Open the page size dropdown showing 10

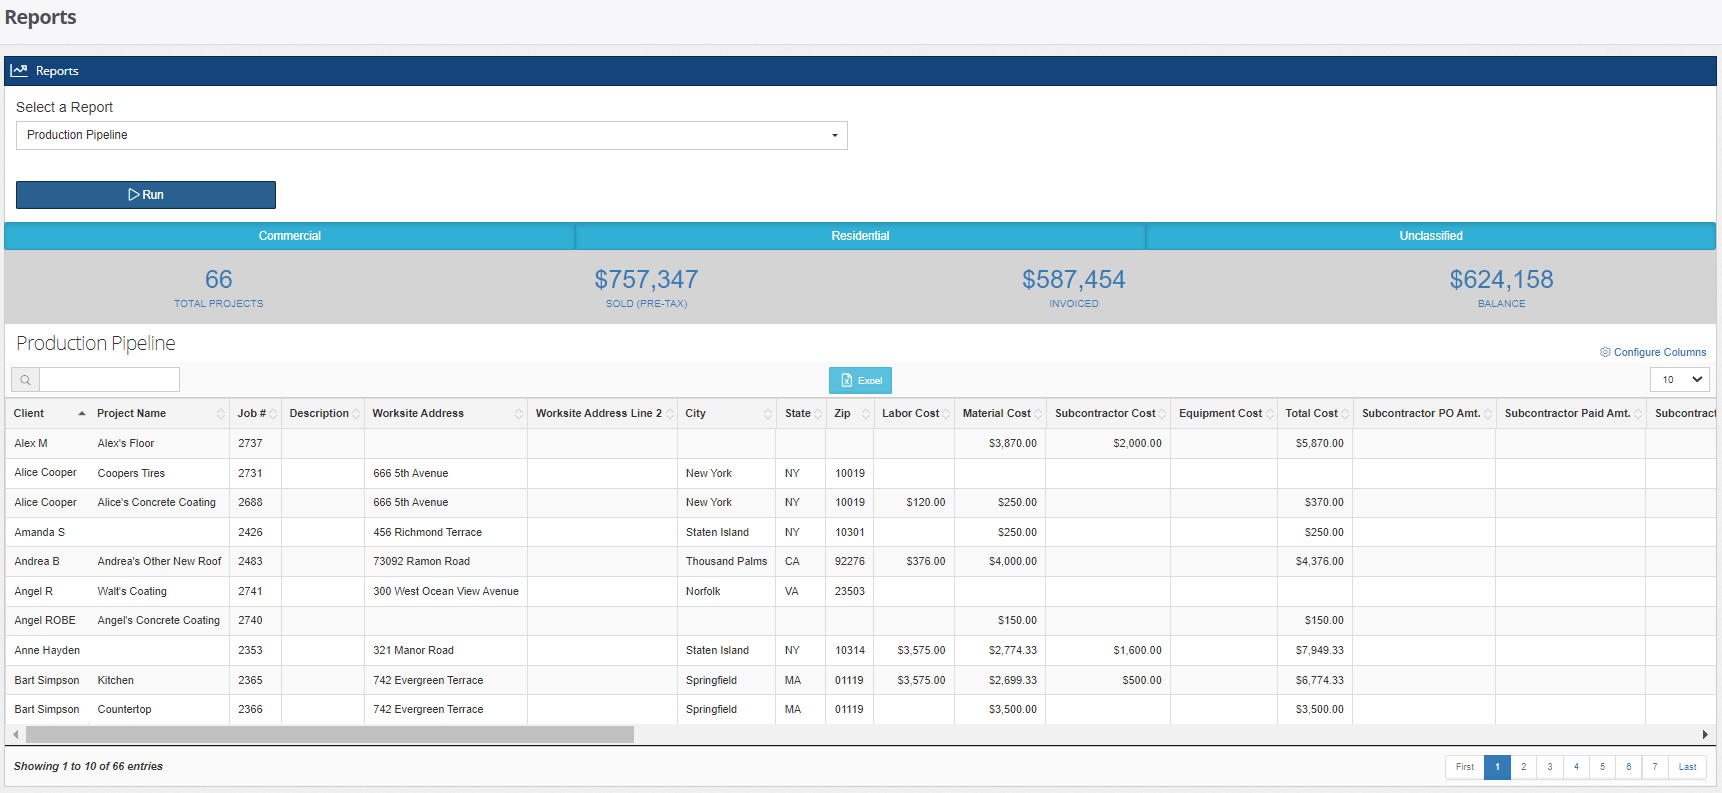point(1679,380)
